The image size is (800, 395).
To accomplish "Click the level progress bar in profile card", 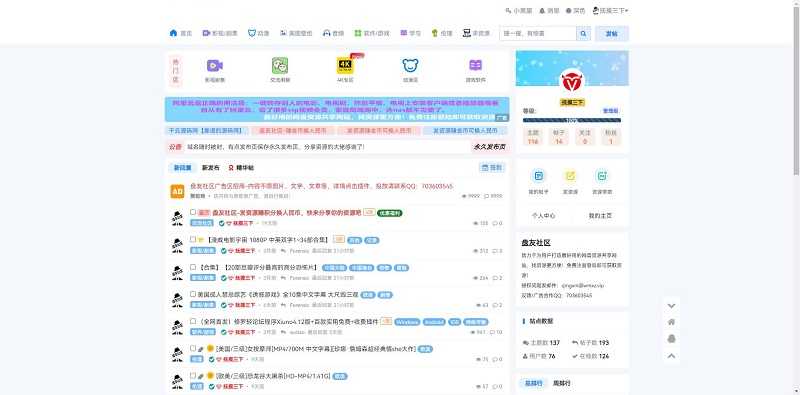I will [x=572, y=120].
